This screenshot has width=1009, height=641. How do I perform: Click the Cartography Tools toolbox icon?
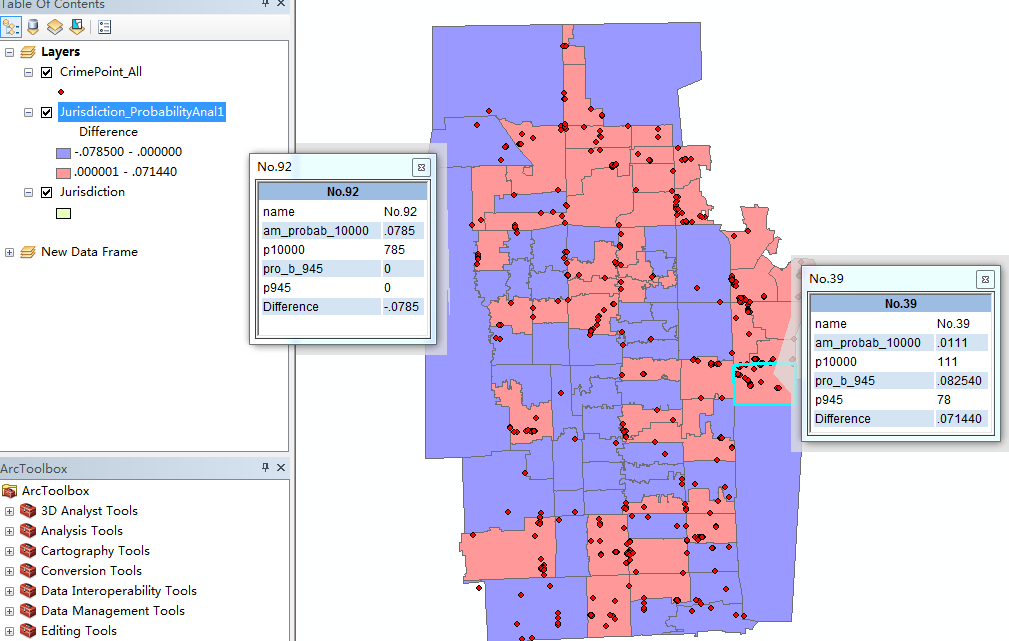pos(28,551)
